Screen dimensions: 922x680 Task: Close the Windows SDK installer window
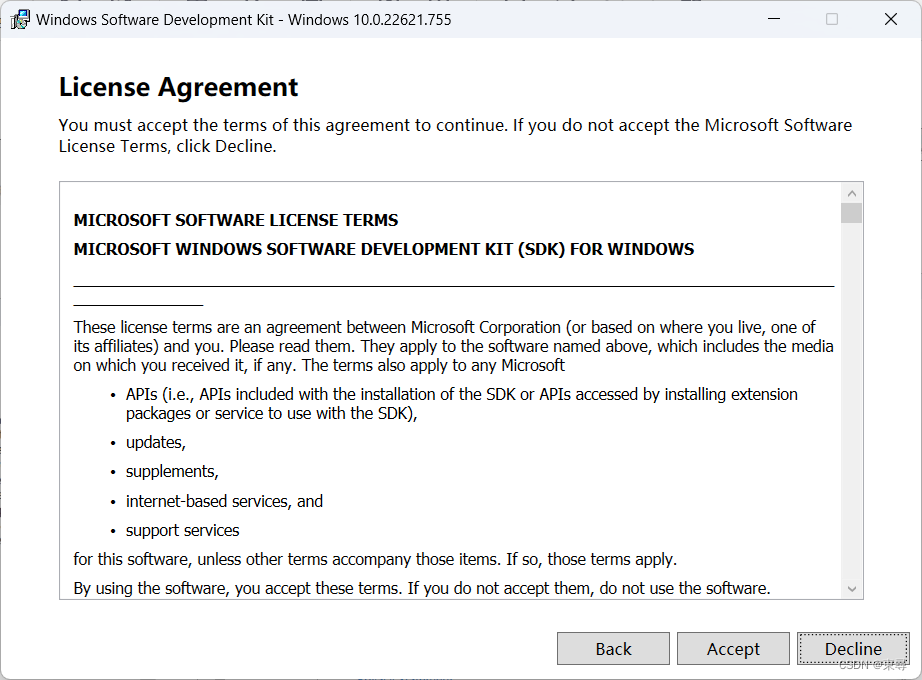coord(889,19)
